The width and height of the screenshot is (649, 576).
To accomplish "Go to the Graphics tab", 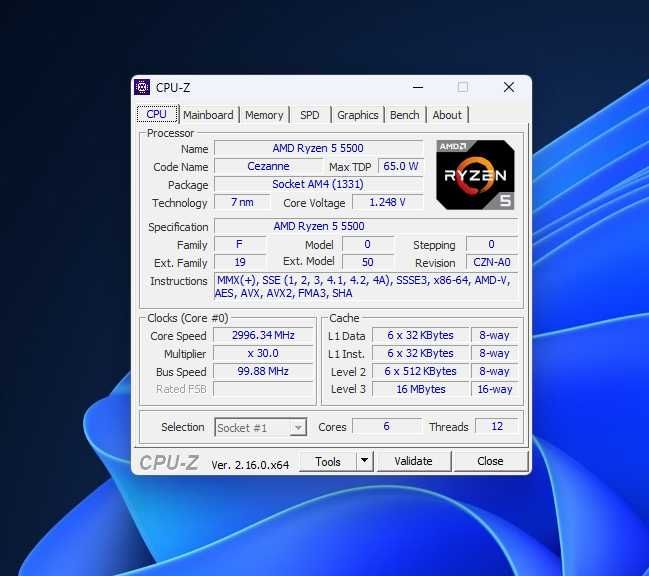I will 358,115.
